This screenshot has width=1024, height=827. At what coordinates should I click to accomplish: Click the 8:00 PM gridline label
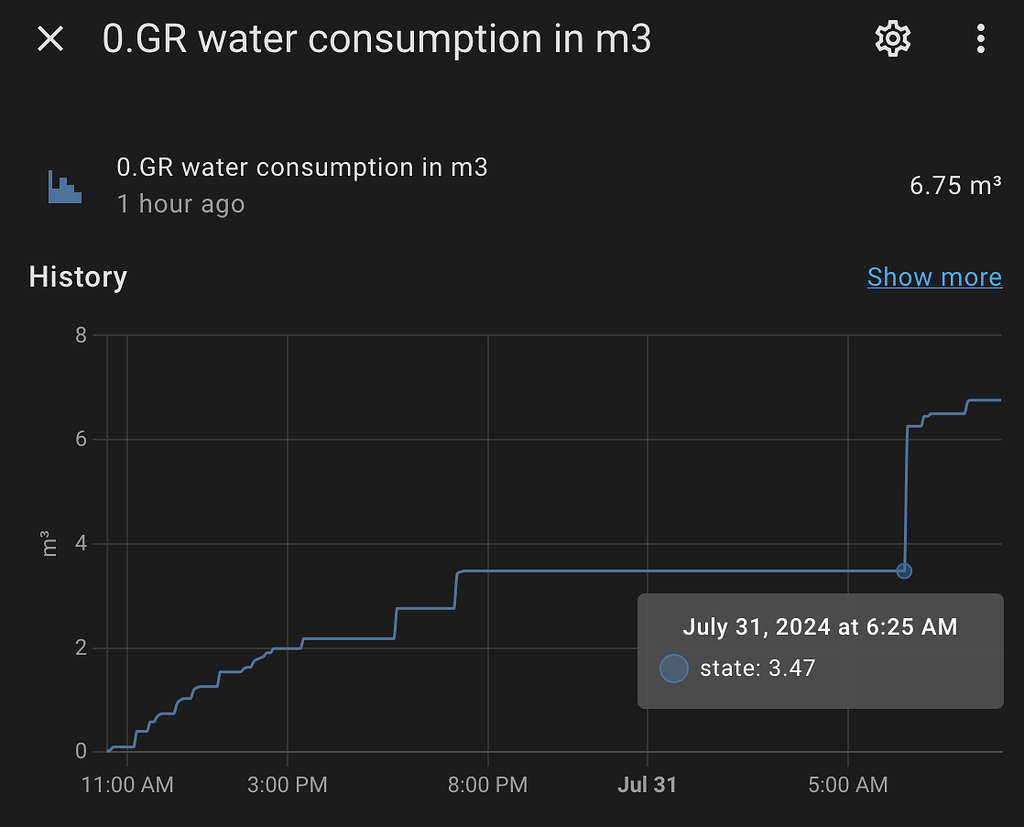tap(488, 785)
